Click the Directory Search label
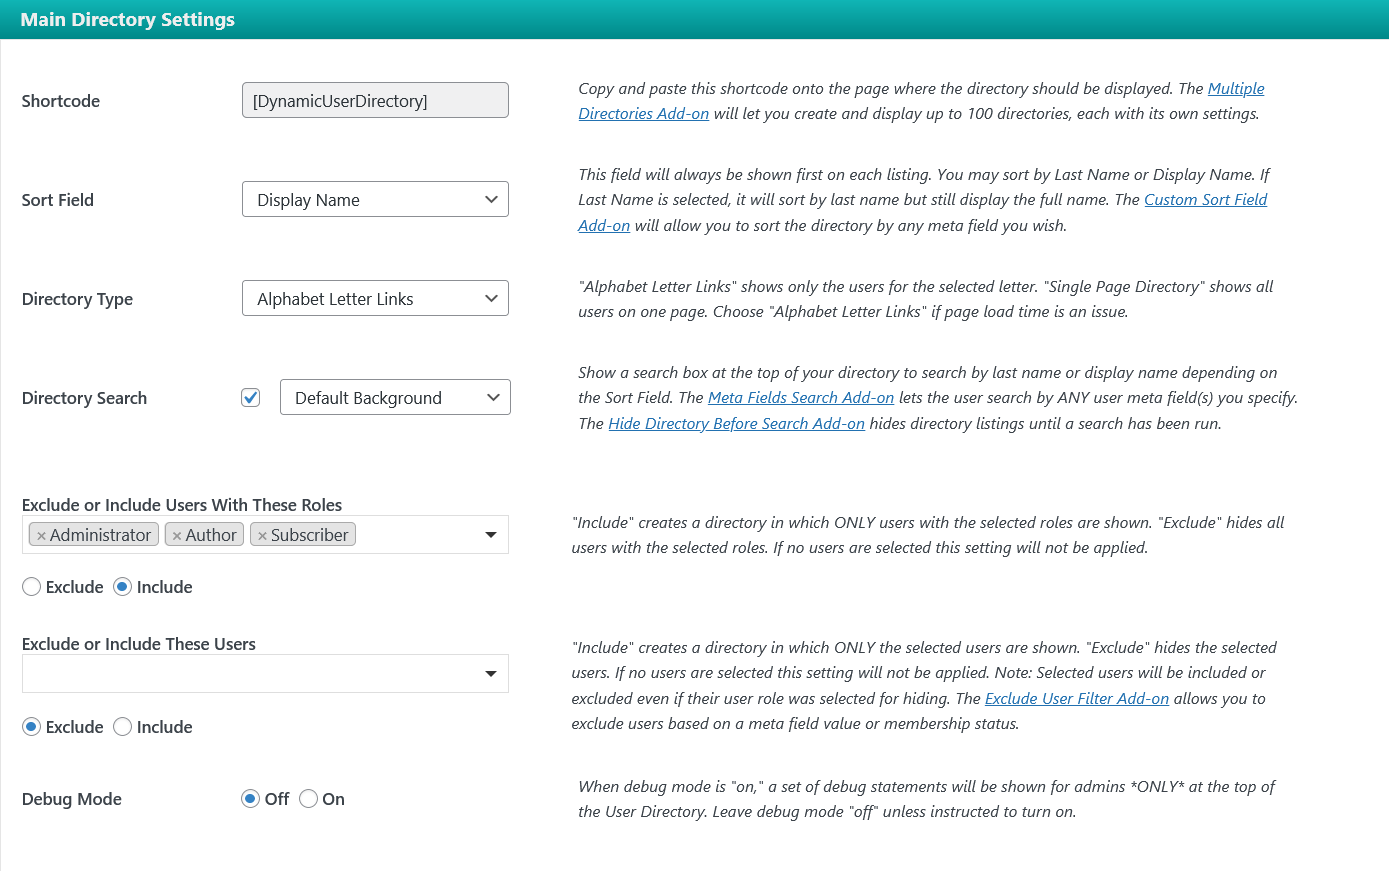The width and height of the screenshot is (1389, 871). [84, 398]
